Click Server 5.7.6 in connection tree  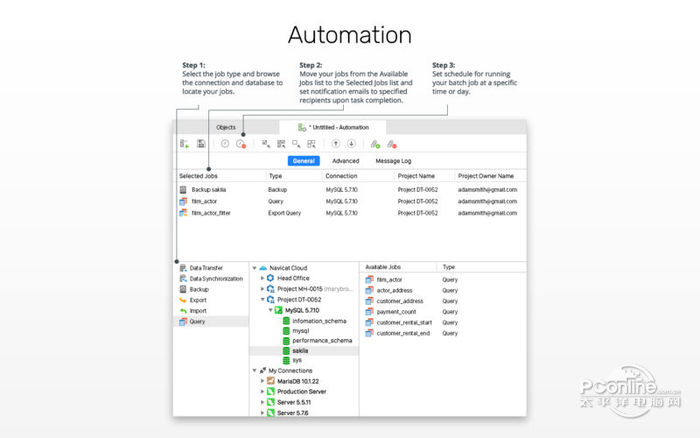292,413
